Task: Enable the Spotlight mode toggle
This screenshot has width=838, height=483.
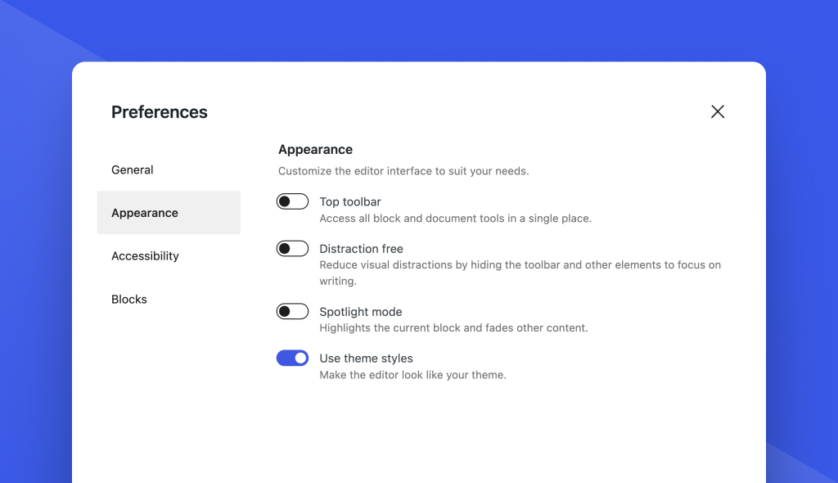Action: [292, 311]
